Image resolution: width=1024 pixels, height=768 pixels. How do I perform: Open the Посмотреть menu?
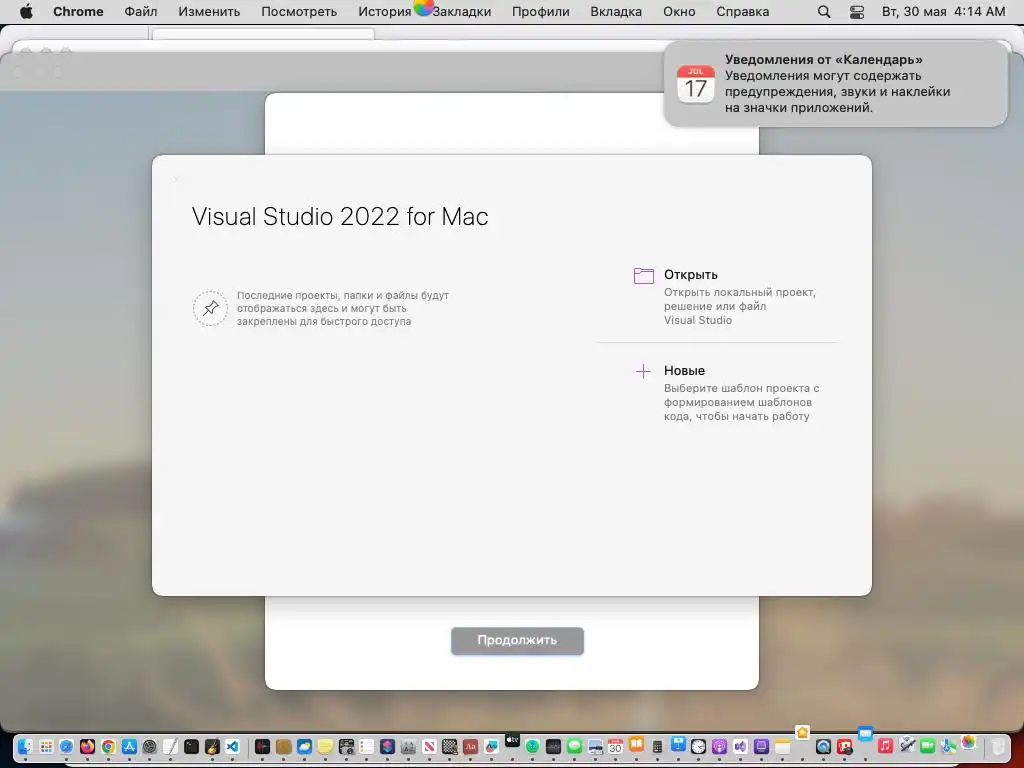coord(299,12)
